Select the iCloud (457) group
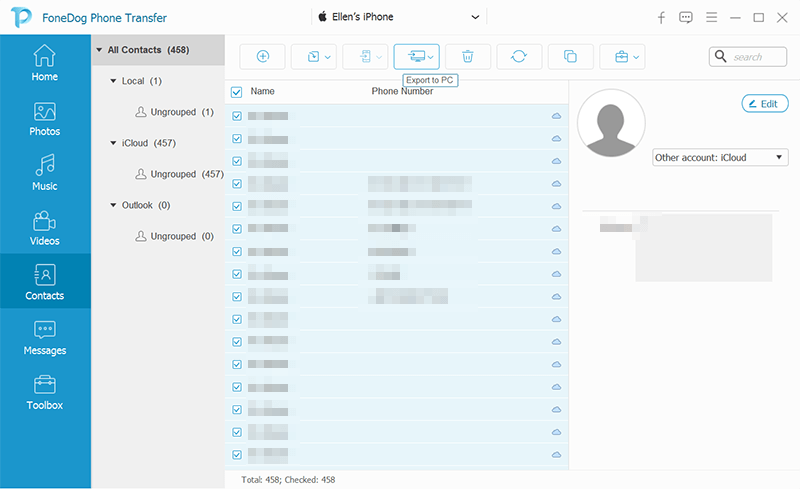 [148, 143]
